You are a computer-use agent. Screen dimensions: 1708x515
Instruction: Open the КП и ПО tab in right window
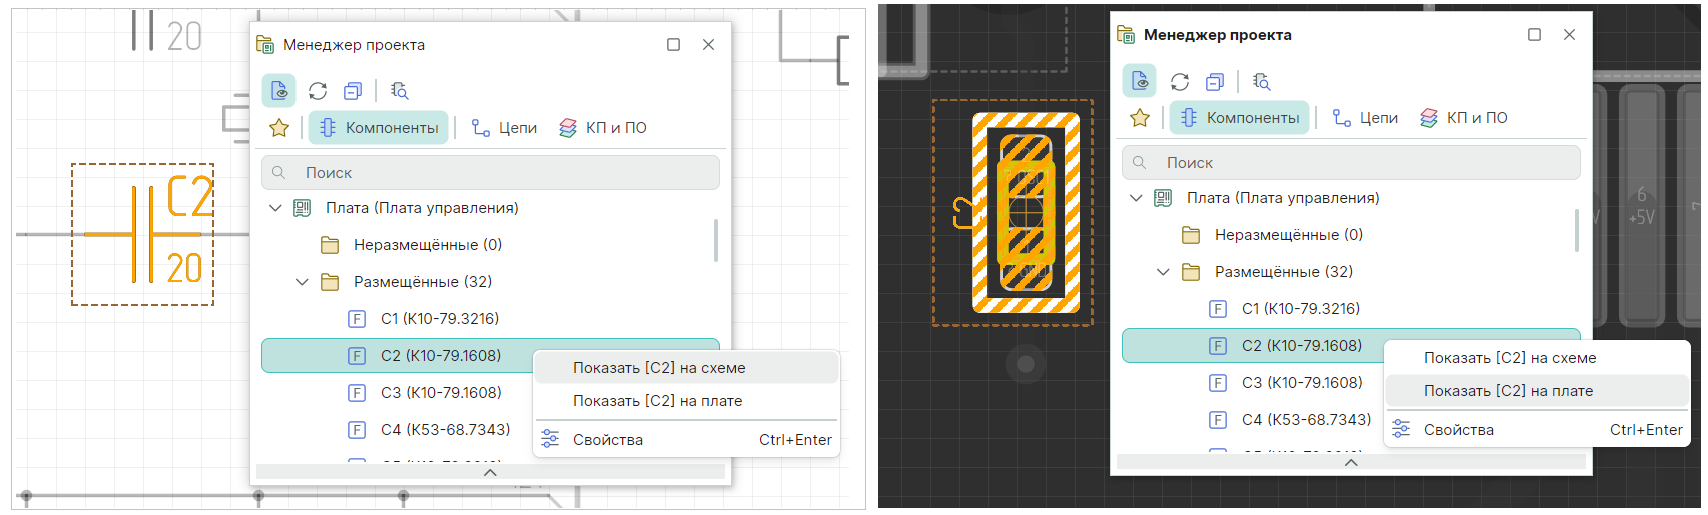click(x=1463, y=118)
